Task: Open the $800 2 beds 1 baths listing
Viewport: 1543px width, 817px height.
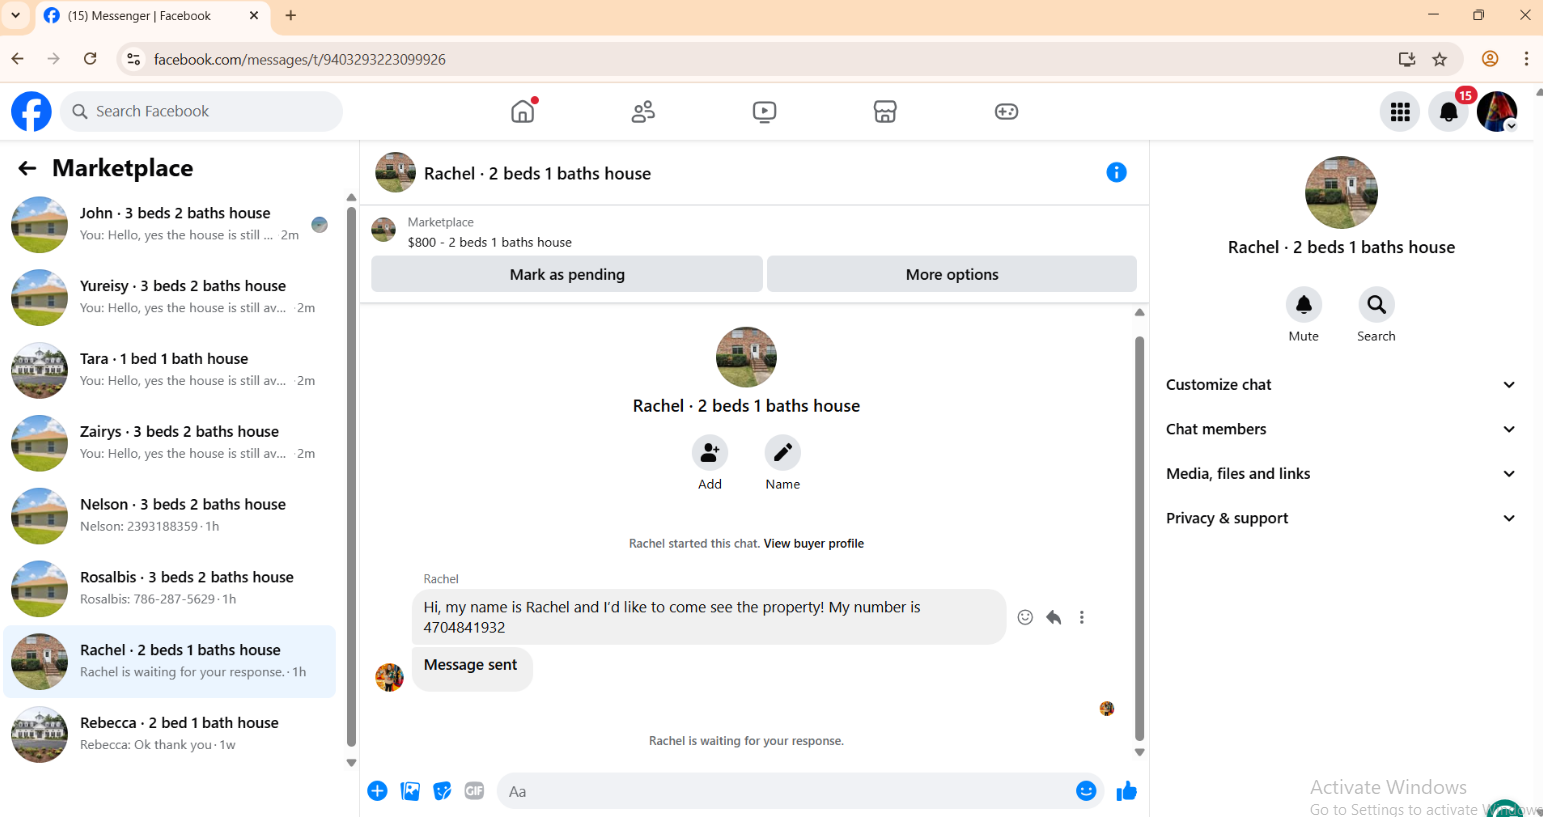Action: click(490, 242)
